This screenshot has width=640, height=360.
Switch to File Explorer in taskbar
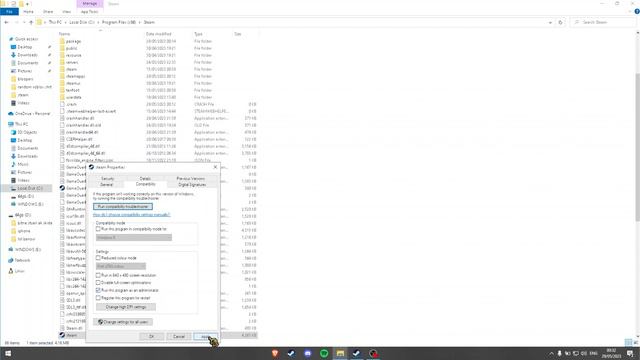[x=340, y=353]
